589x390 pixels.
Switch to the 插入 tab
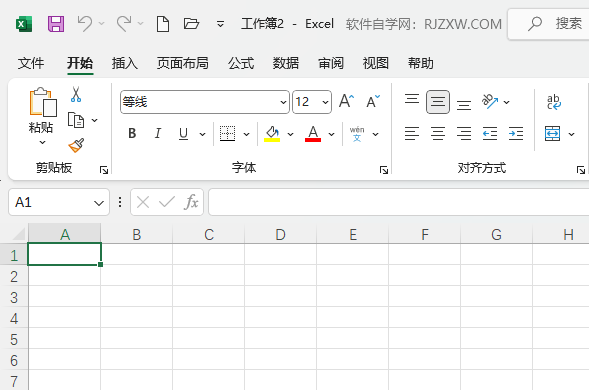pyautogui.click(x=125, y=63)
